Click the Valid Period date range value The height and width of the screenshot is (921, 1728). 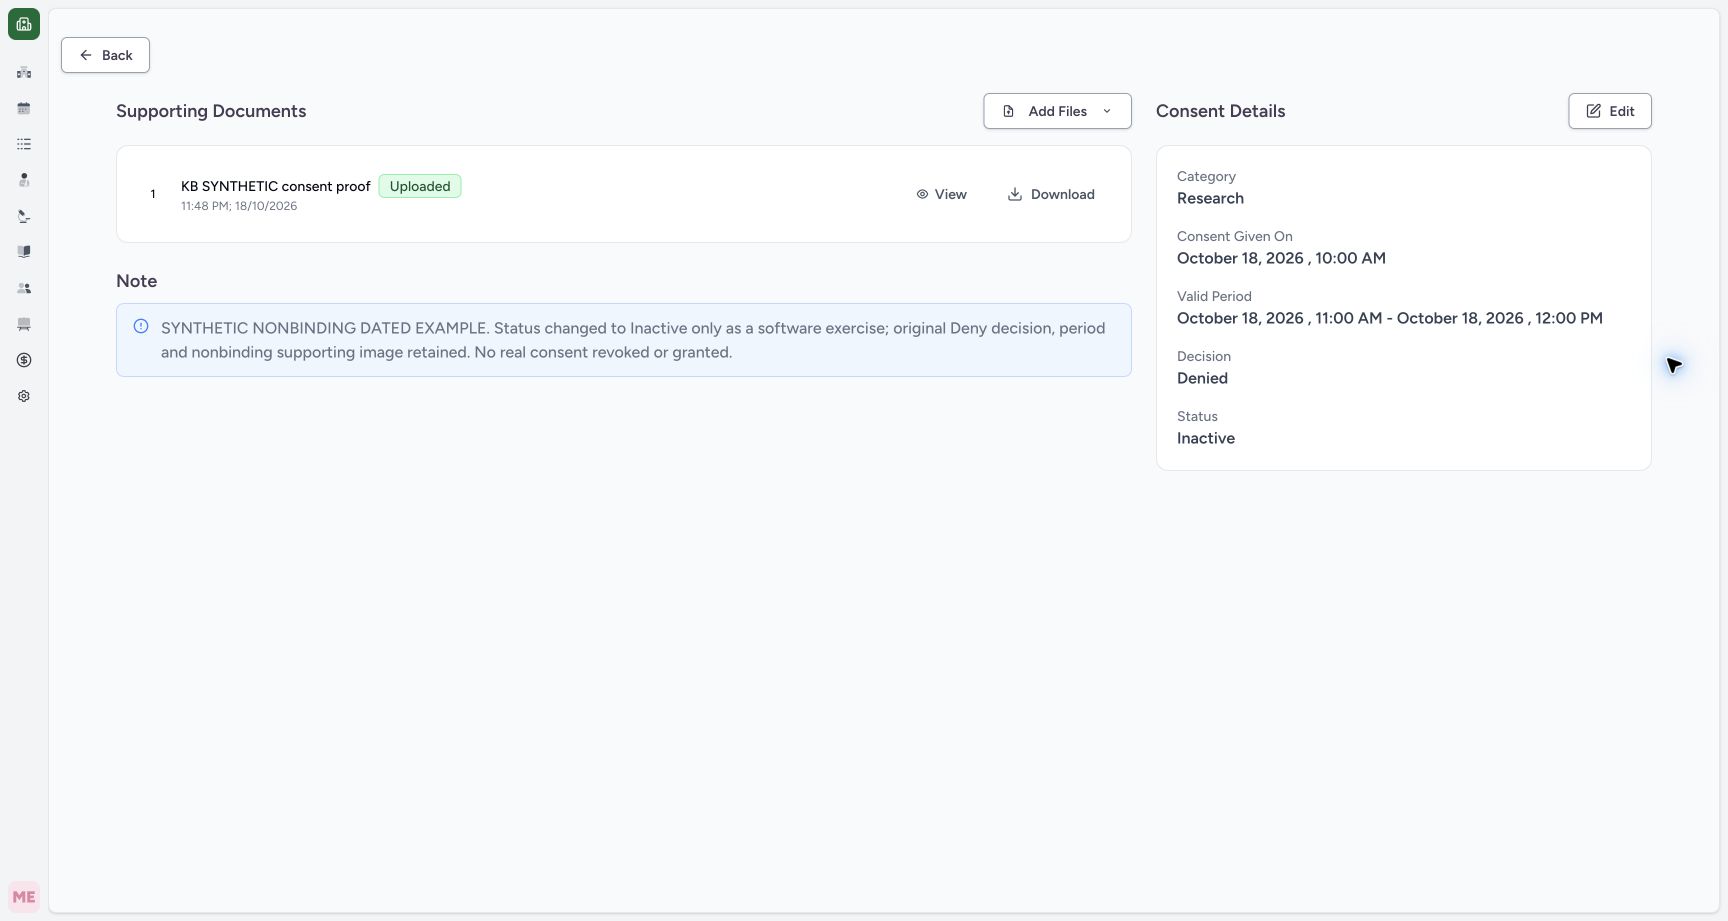tap(1389, 318)
